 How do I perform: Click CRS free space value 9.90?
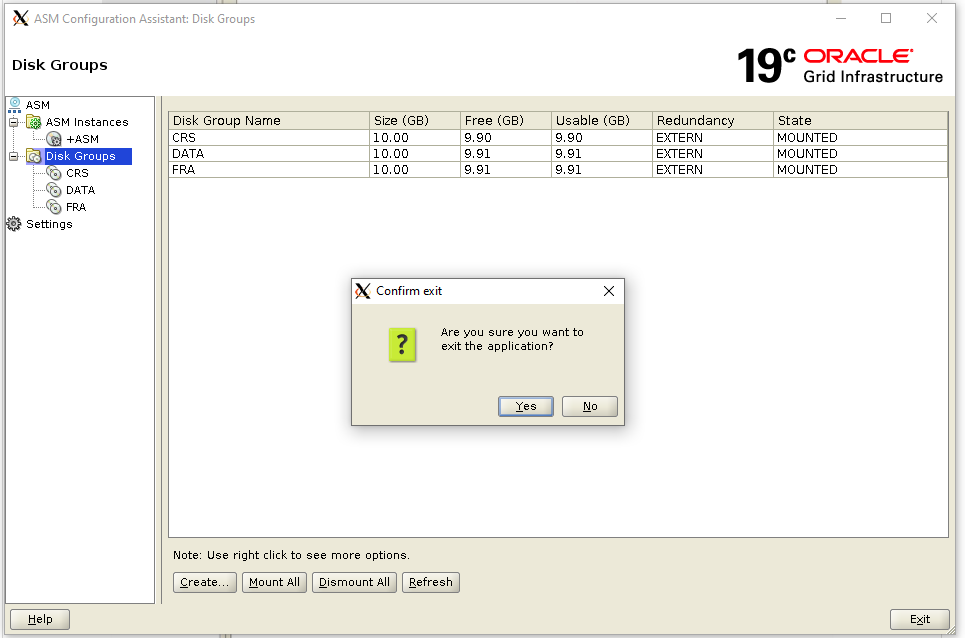(x=506, y=138)
